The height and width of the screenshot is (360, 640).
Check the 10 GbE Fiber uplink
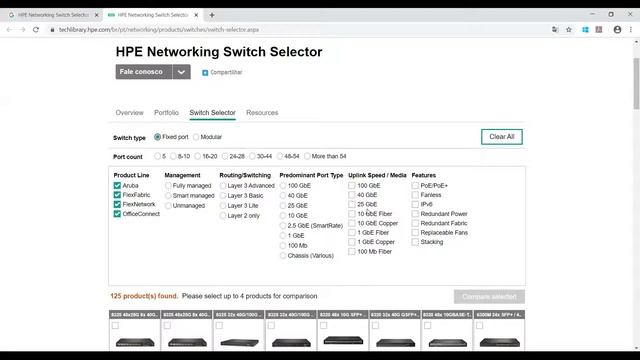pyautogui.click(x=352, y=214)
